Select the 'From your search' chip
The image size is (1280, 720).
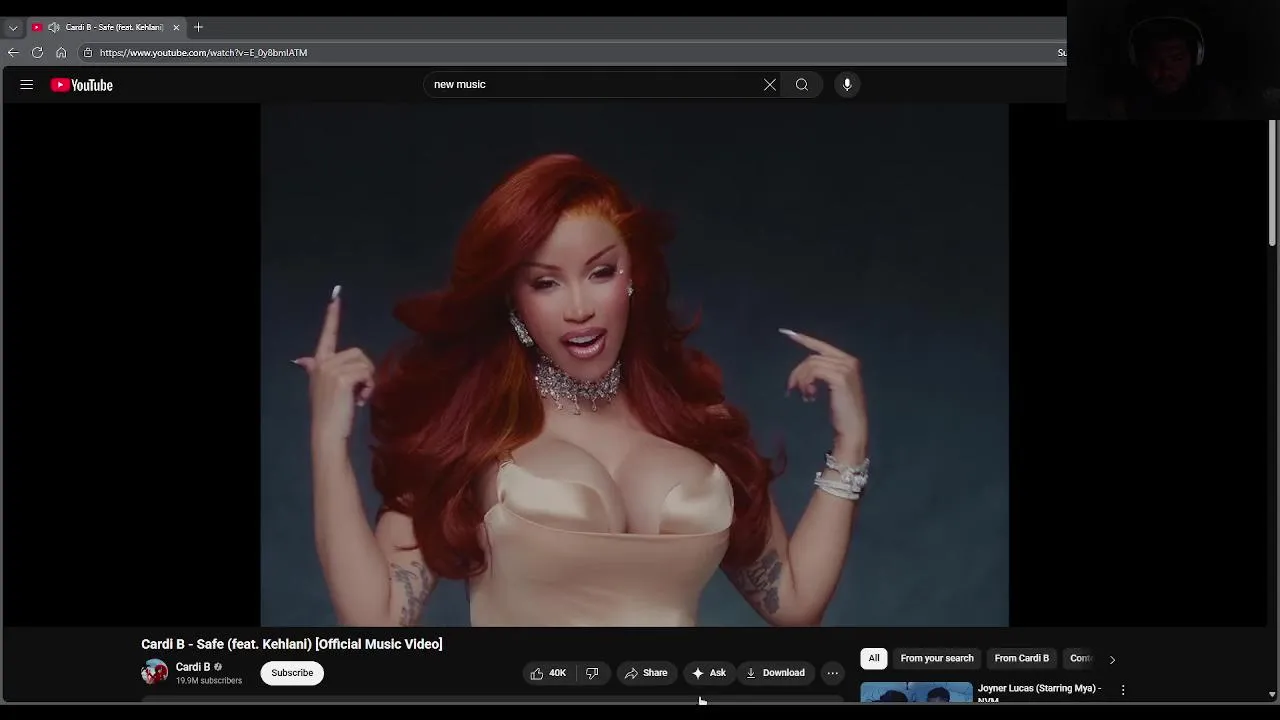[x=937, y=658]
